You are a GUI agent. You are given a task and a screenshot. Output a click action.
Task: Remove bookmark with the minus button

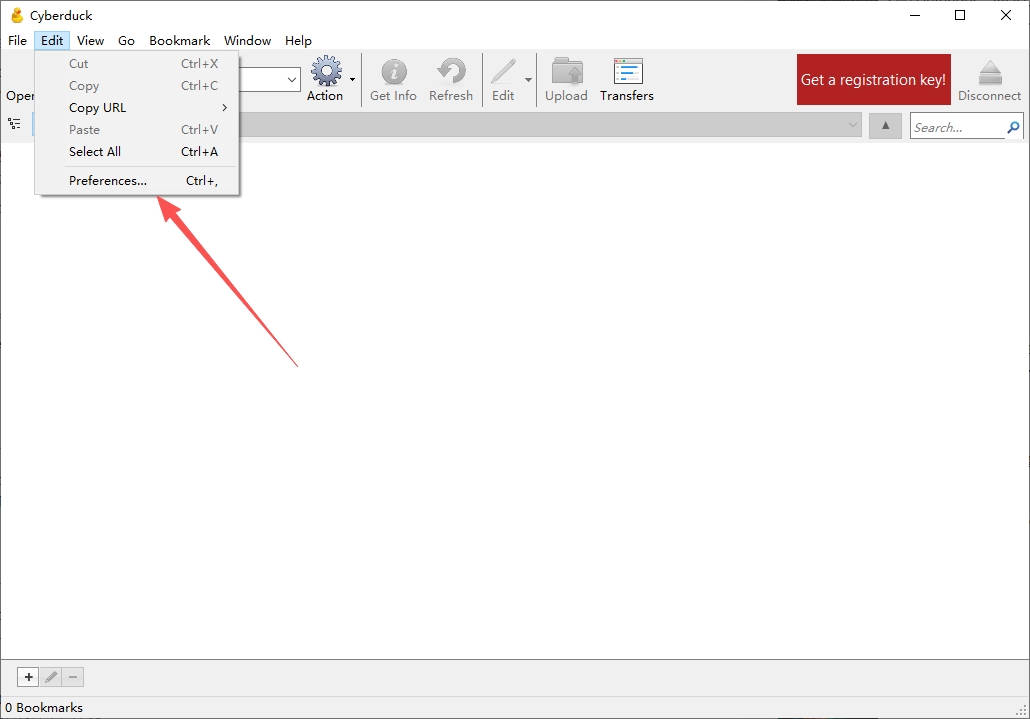[x=73, y=677]
